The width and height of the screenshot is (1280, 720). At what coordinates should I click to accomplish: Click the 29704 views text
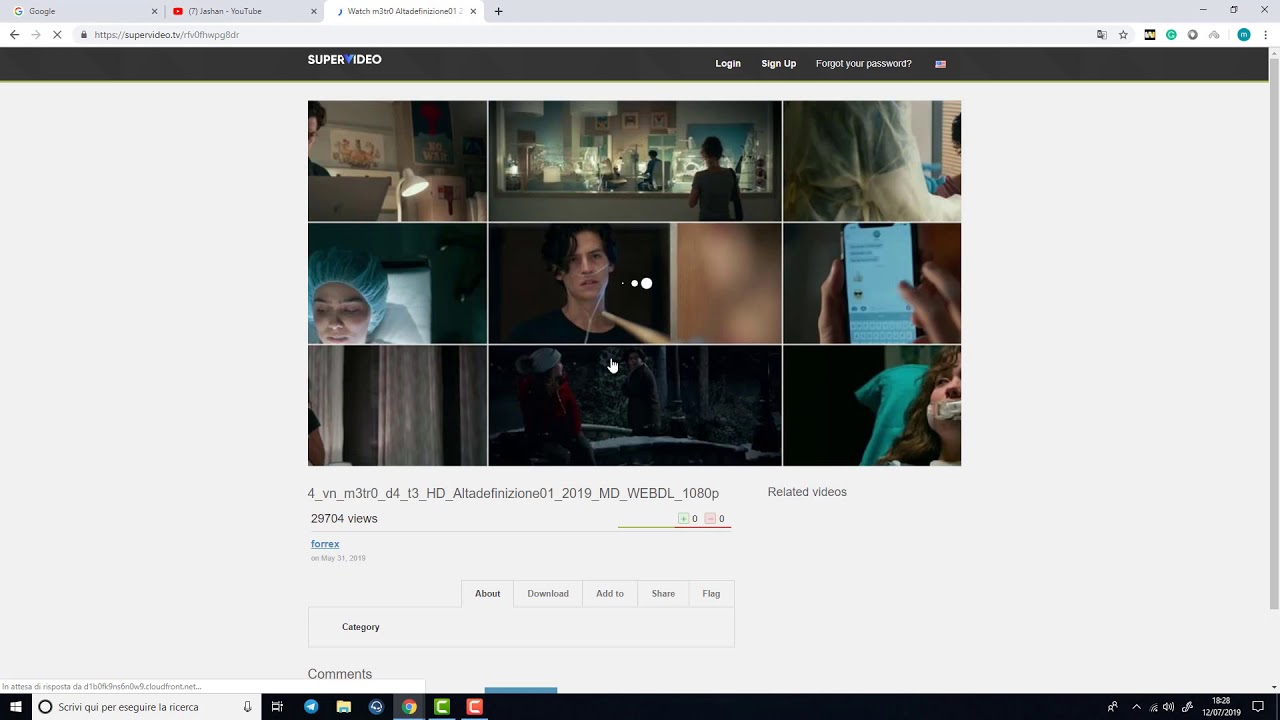click(x=344, y=518)
